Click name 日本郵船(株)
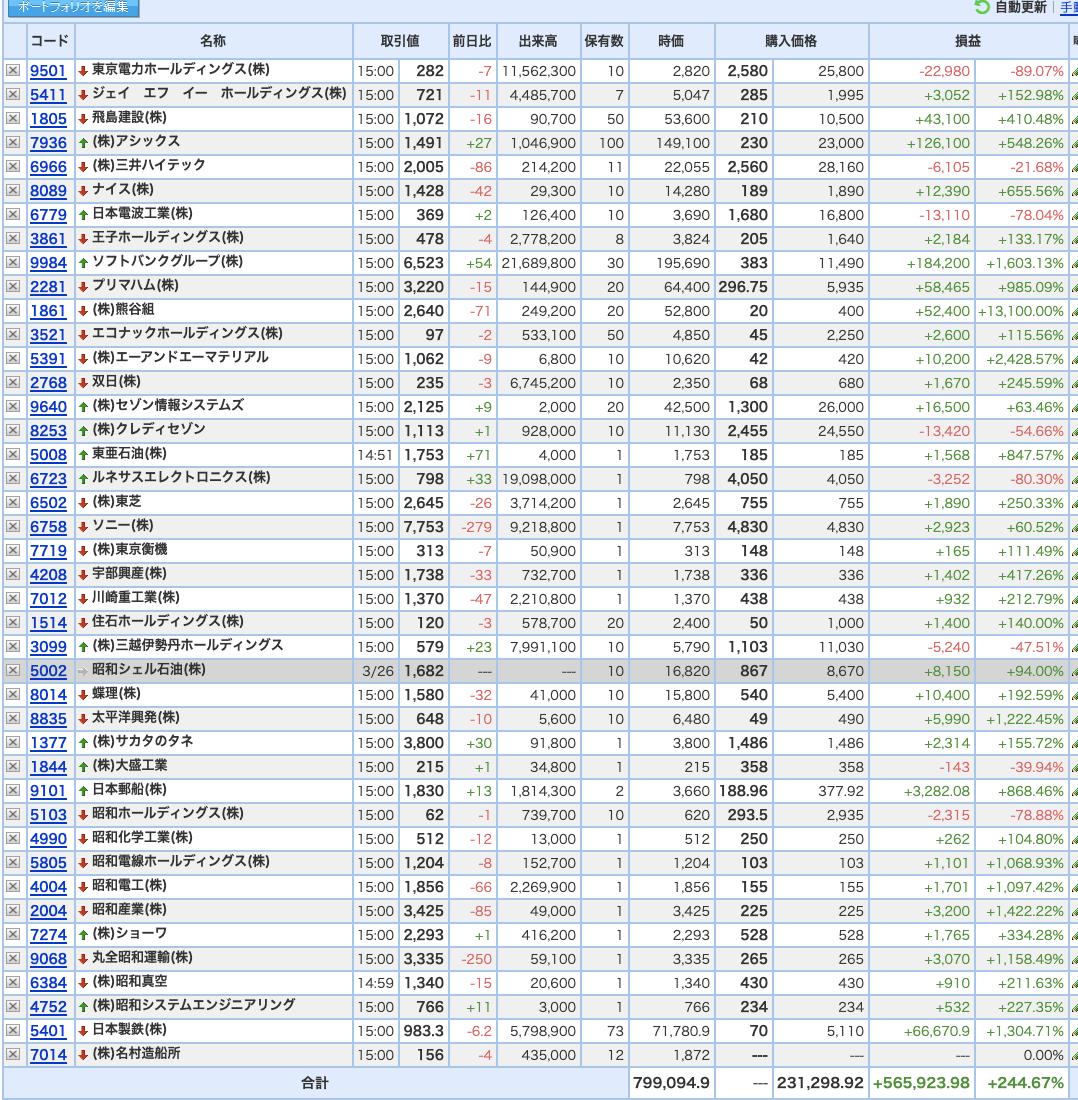Screen dimensions: 1078x1100 (x=129, y=789)
